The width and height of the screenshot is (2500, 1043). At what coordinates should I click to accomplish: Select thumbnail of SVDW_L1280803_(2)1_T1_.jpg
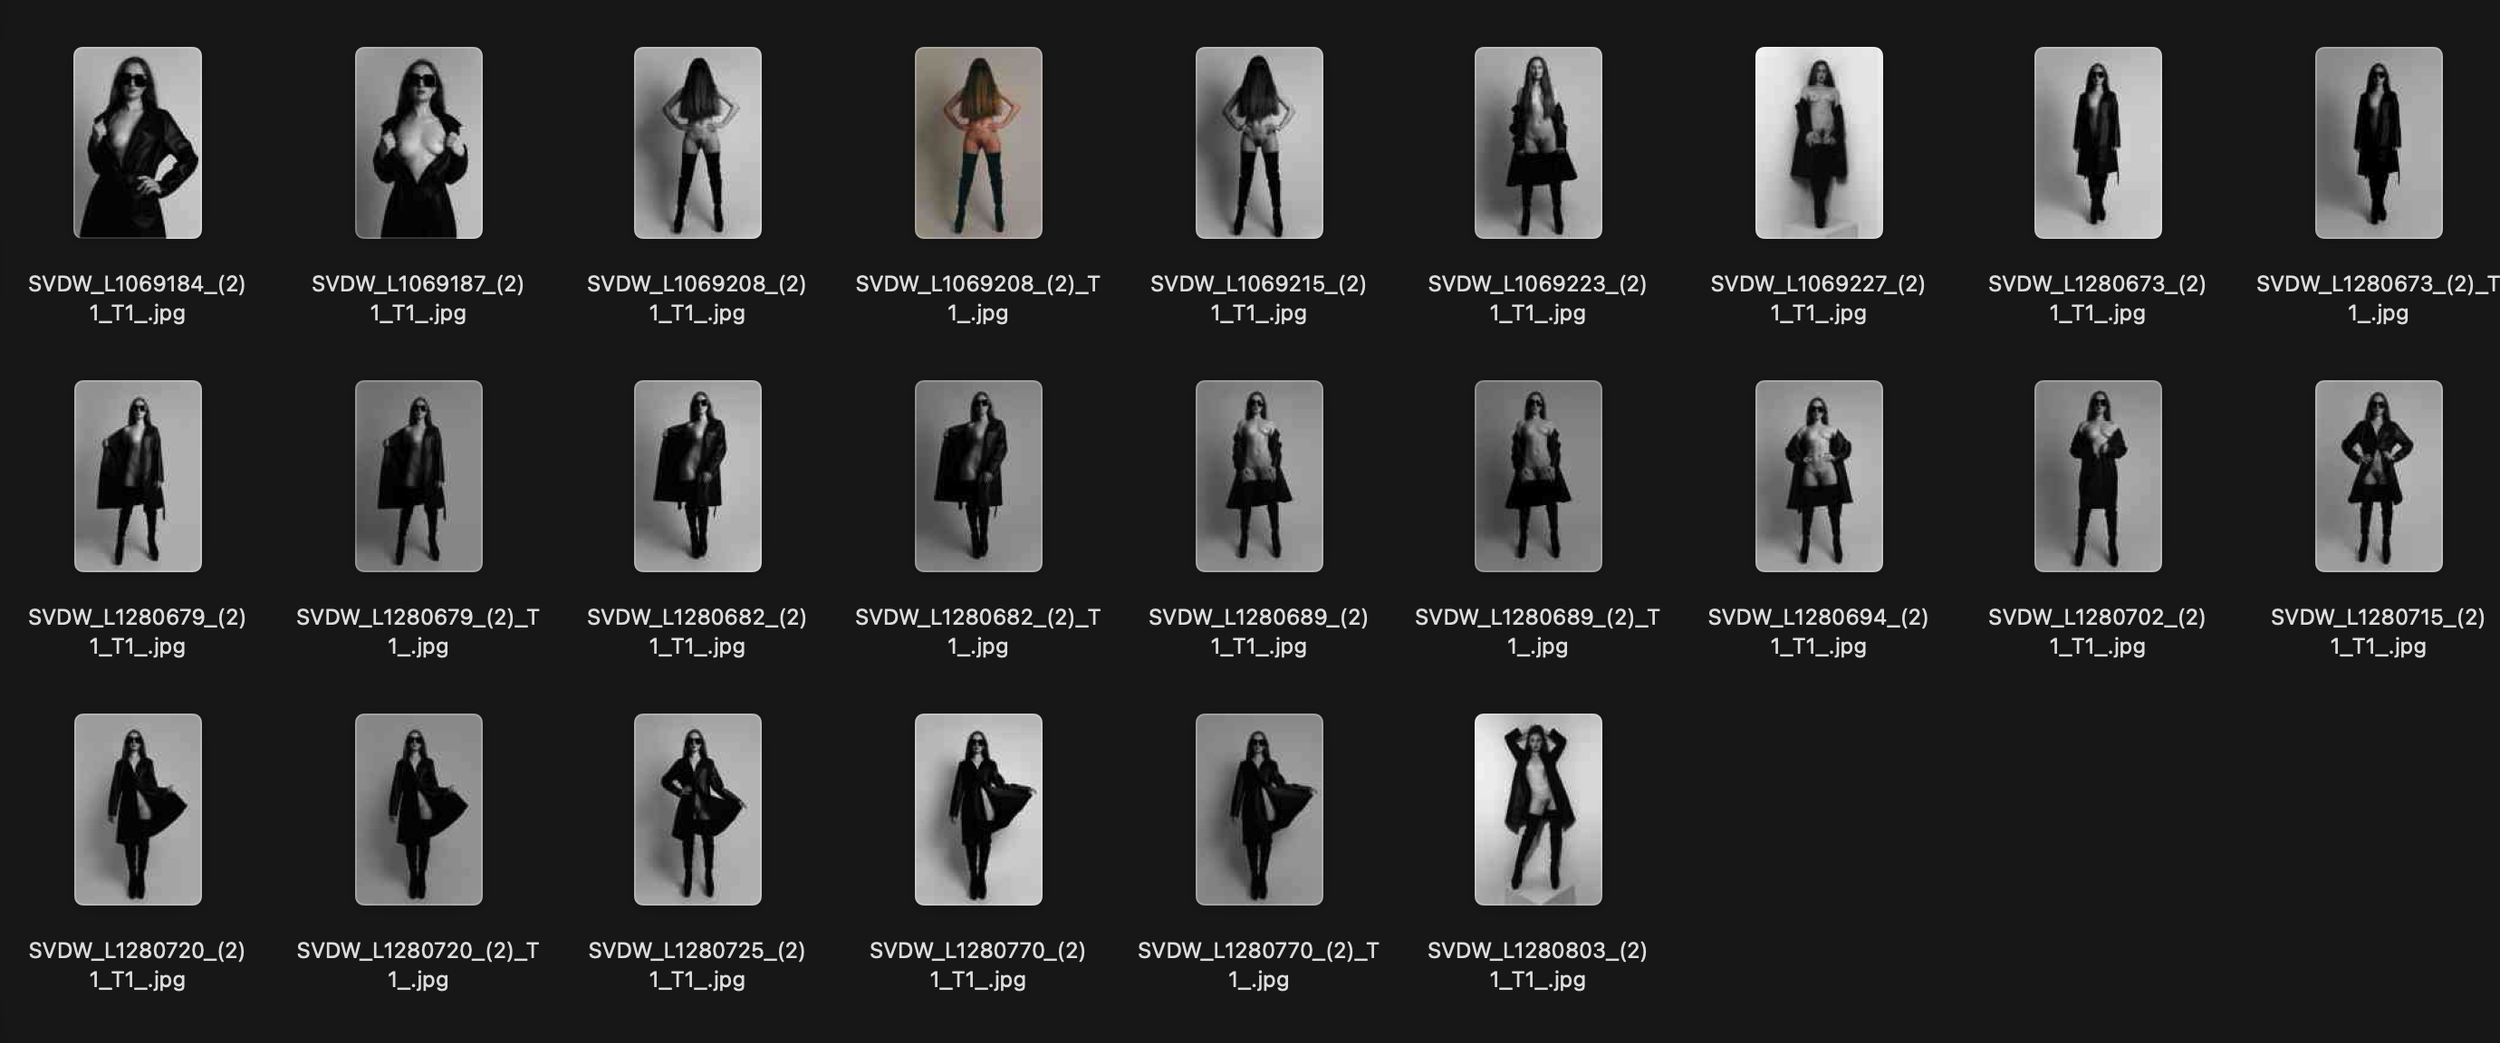pyautogui.click(x=1538, y=809)
